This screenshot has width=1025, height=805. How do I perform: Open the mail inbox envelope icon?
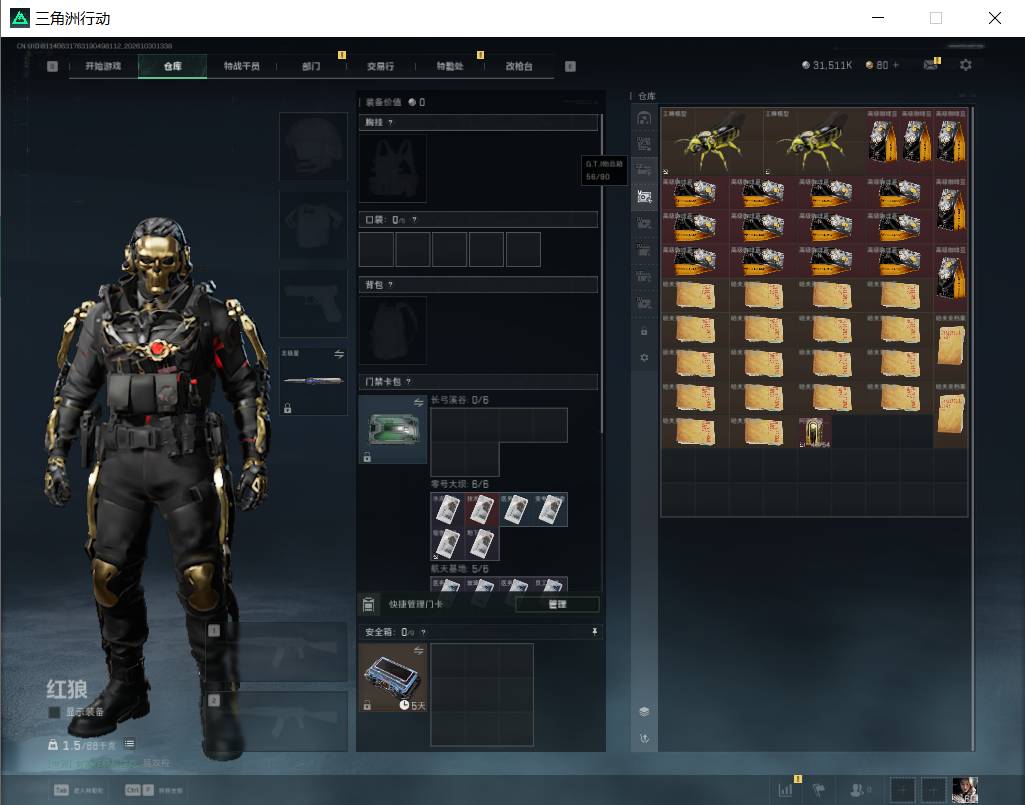click(x=930, y=65)
